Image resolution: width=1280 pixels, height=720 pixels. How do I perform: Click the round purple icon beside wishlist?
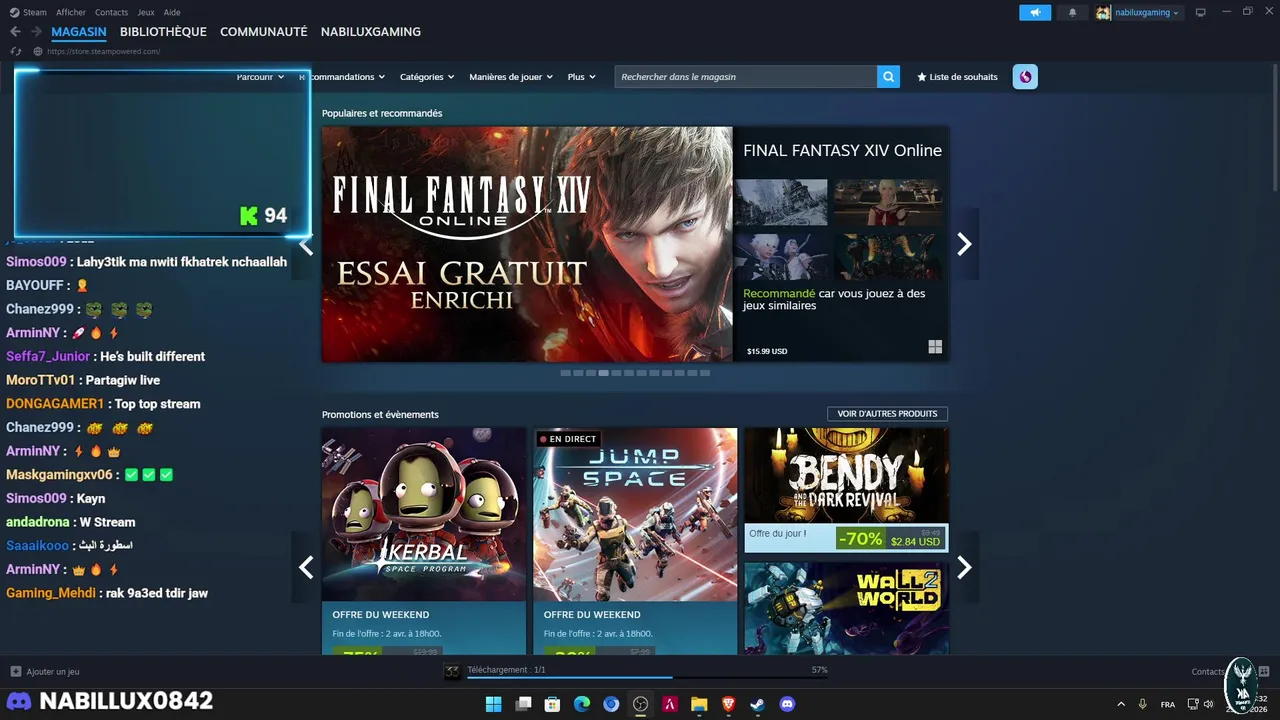click(x=1025, y=77)
